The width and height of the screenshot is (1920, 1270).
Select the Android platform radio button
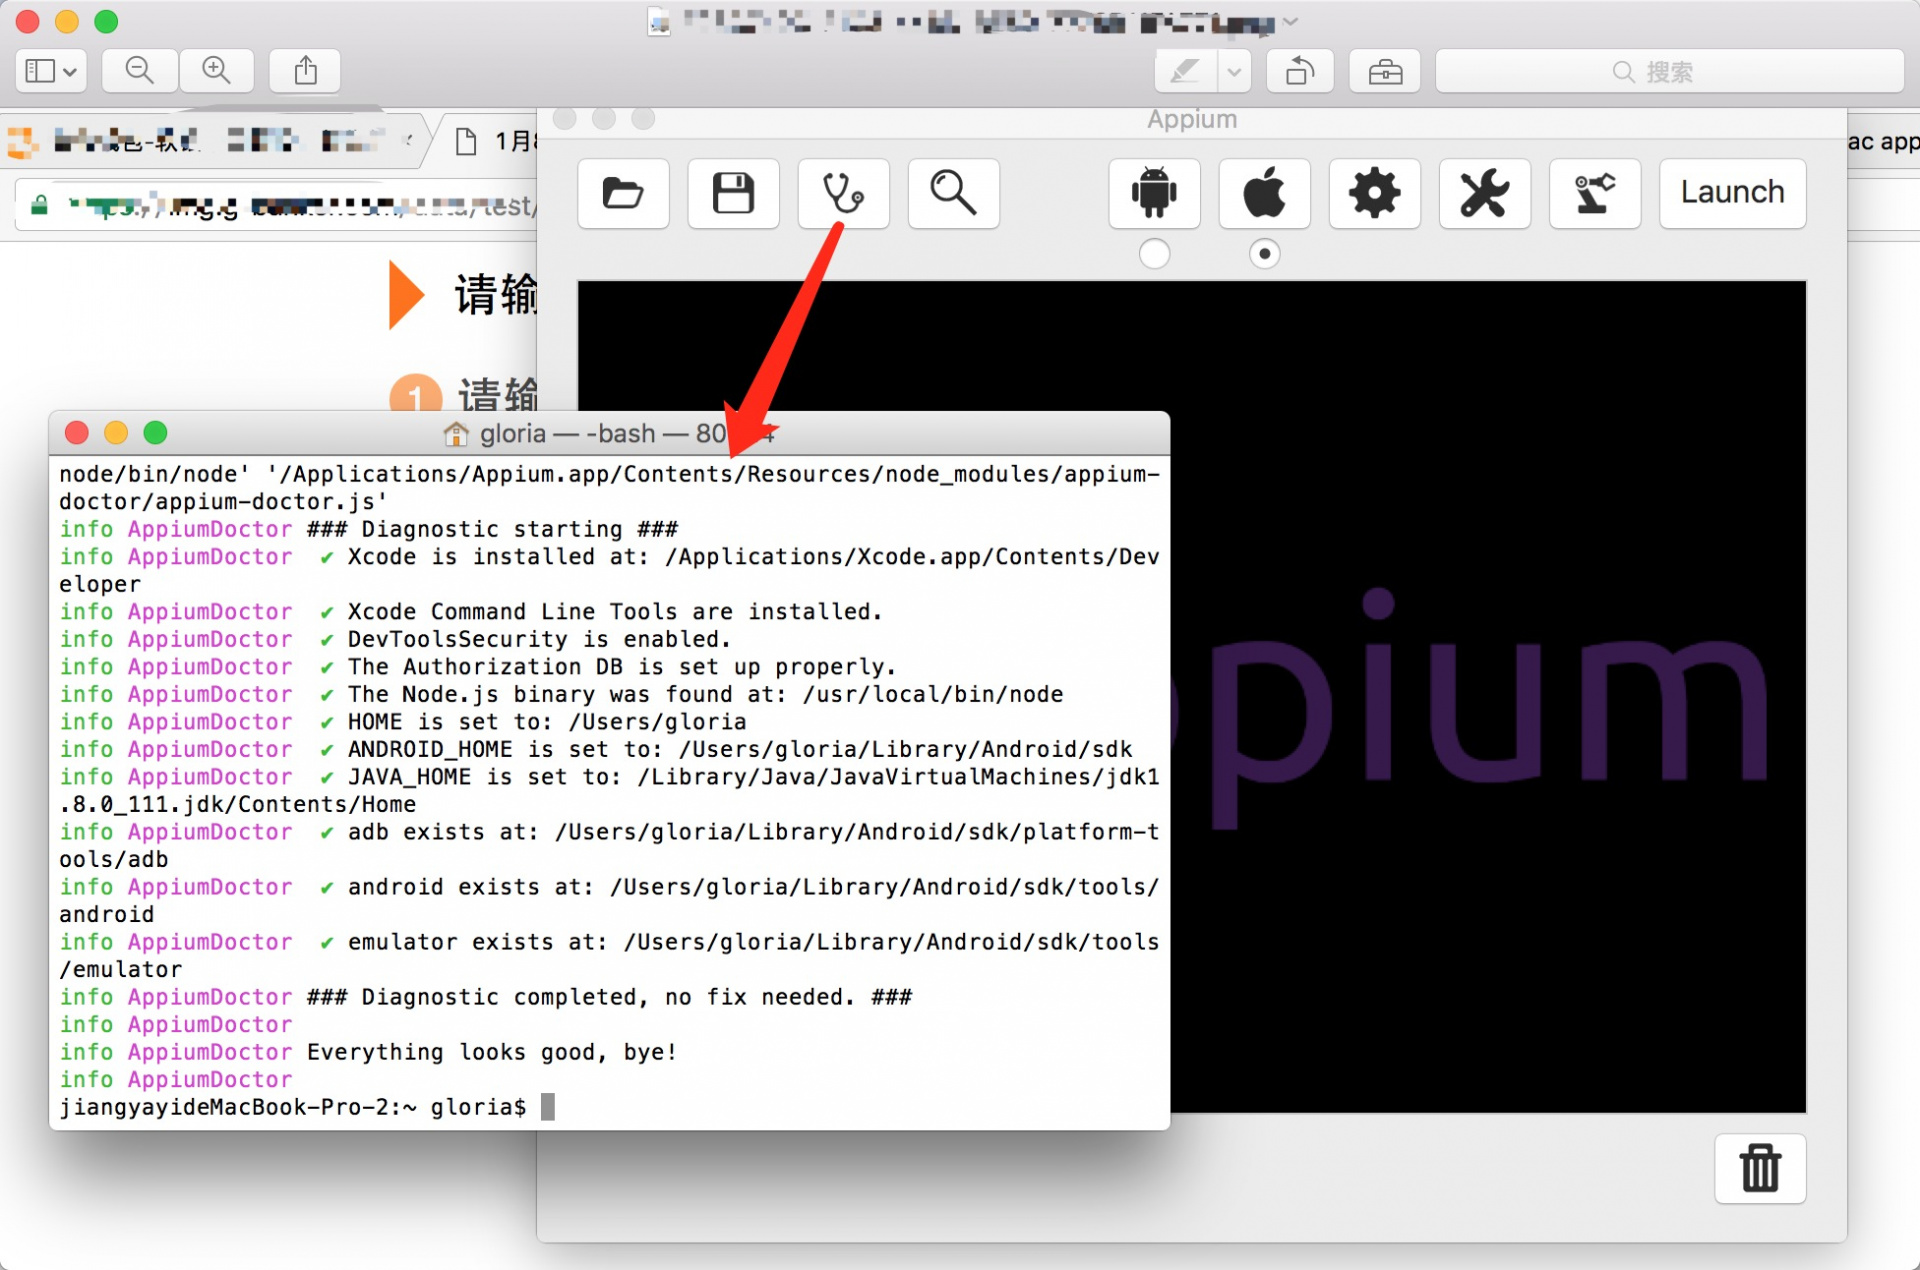1154,254
